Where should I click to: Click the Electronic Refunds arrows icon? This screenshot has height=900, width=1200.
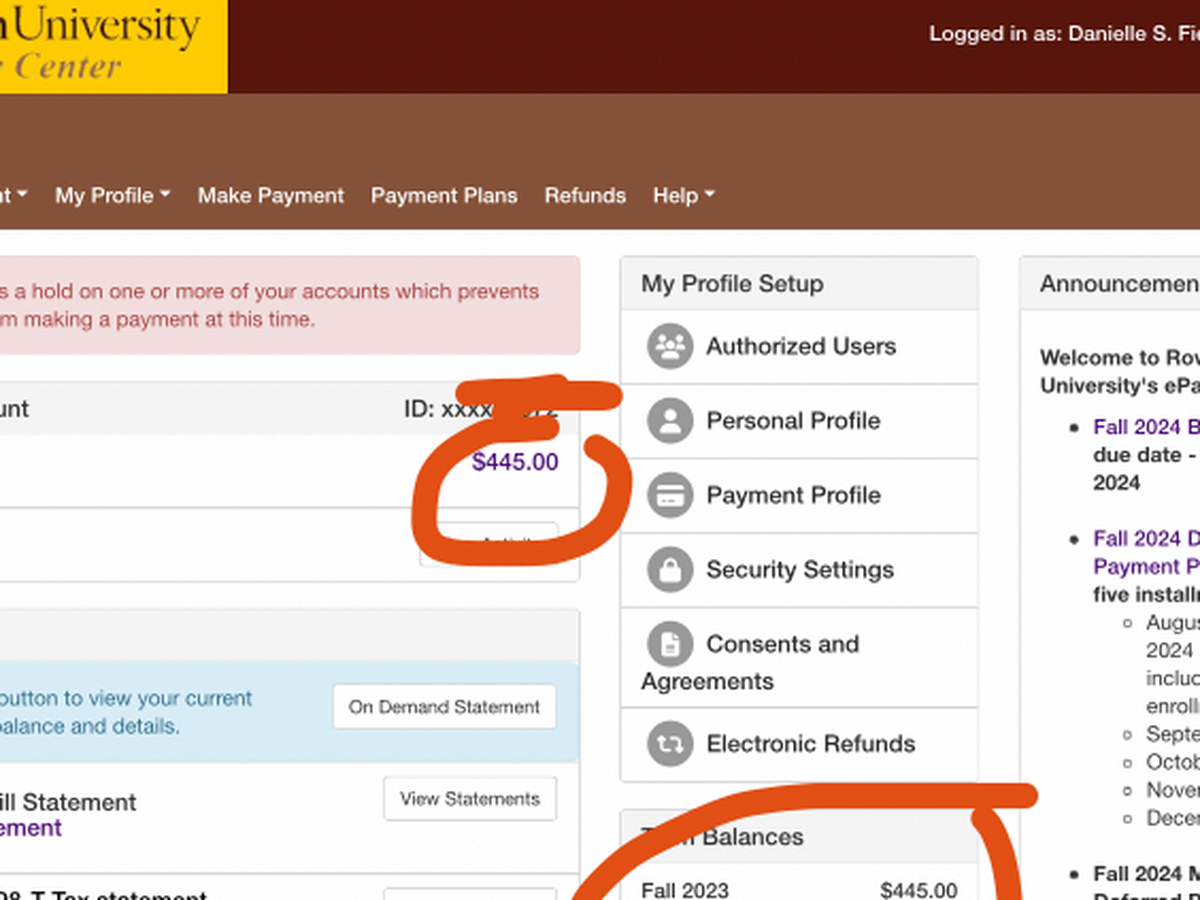click(x=670, y=744)
